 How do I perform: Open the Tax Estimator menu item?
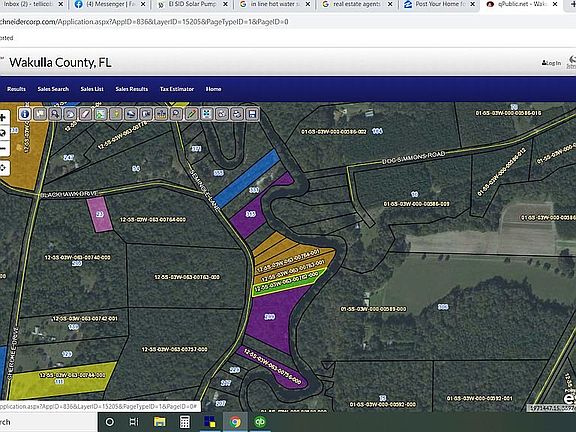(x=177, y=89)
